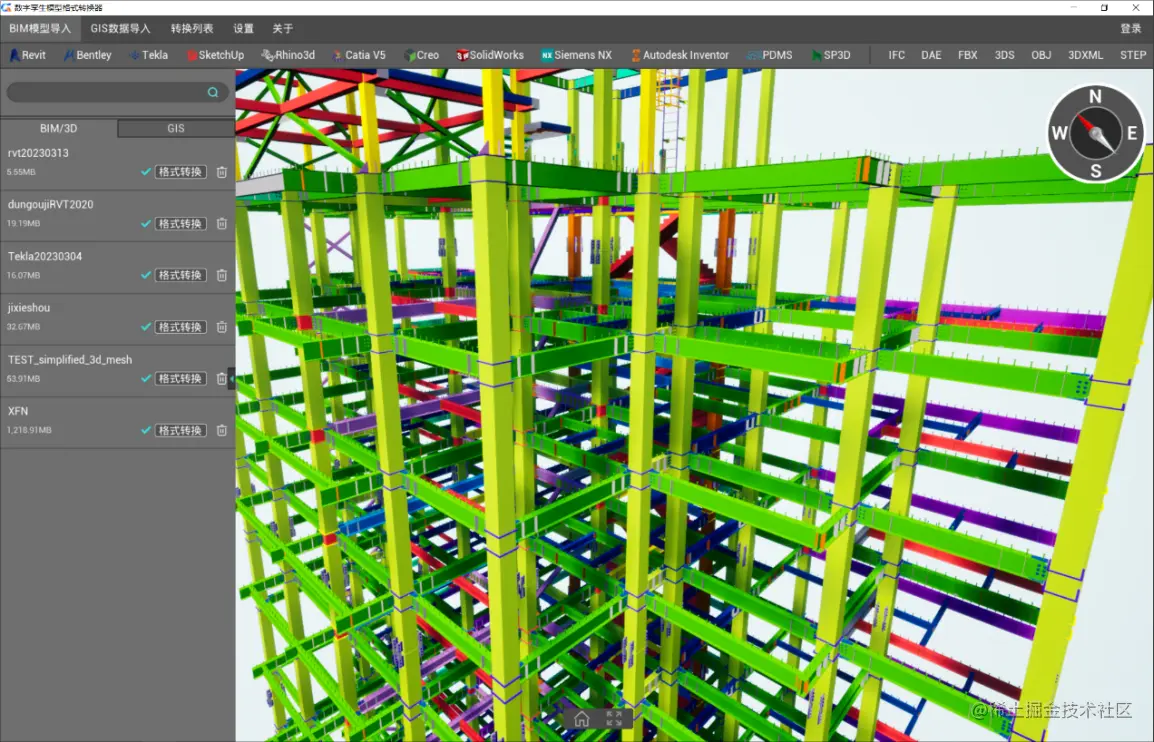Viewport: 1154px width, 742px height.
Task: Choose the PDMS import option
Action: point(769,55)
